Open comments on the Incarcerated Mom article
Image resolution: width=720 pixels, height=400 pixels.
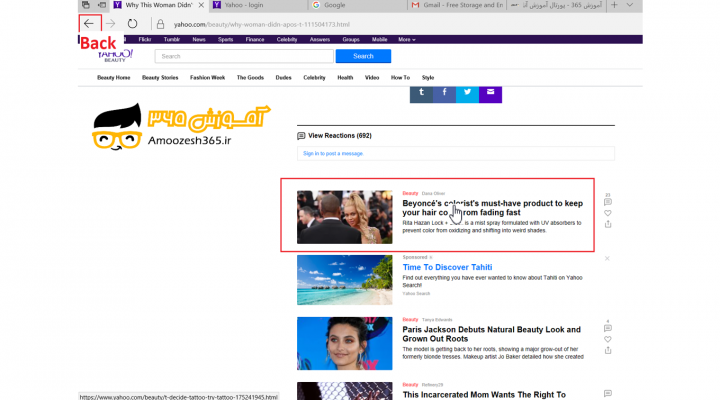click(x=608, y=394)
